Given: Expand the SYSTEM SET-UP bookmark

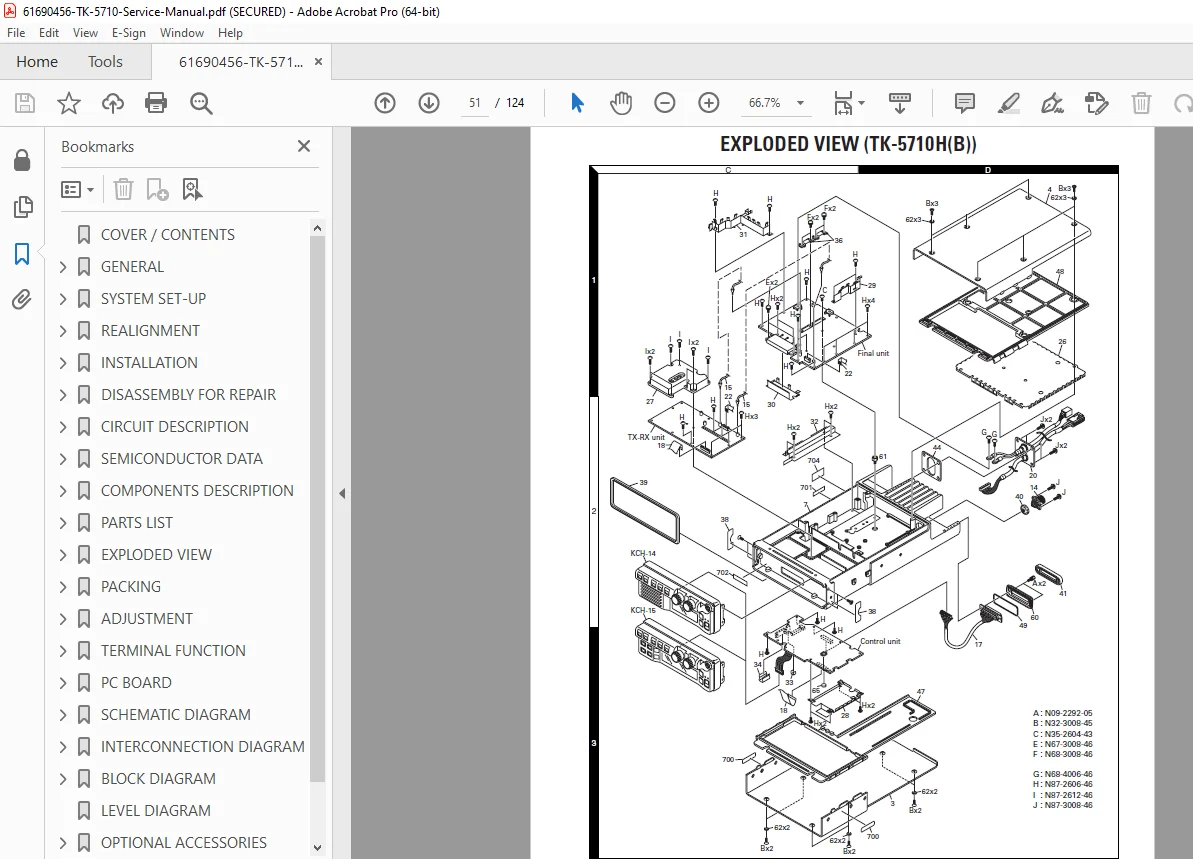Looking at the screenshot, I should pyautogui.click(x=64, y=299).
